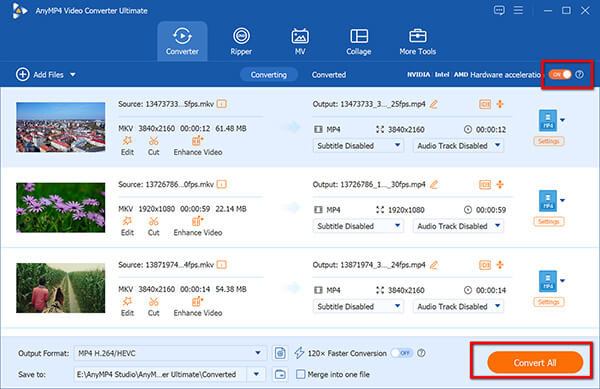Viewport: 600px width, 389px height.
Task: Click the Convert All button
Action: (x=535, y=362)
